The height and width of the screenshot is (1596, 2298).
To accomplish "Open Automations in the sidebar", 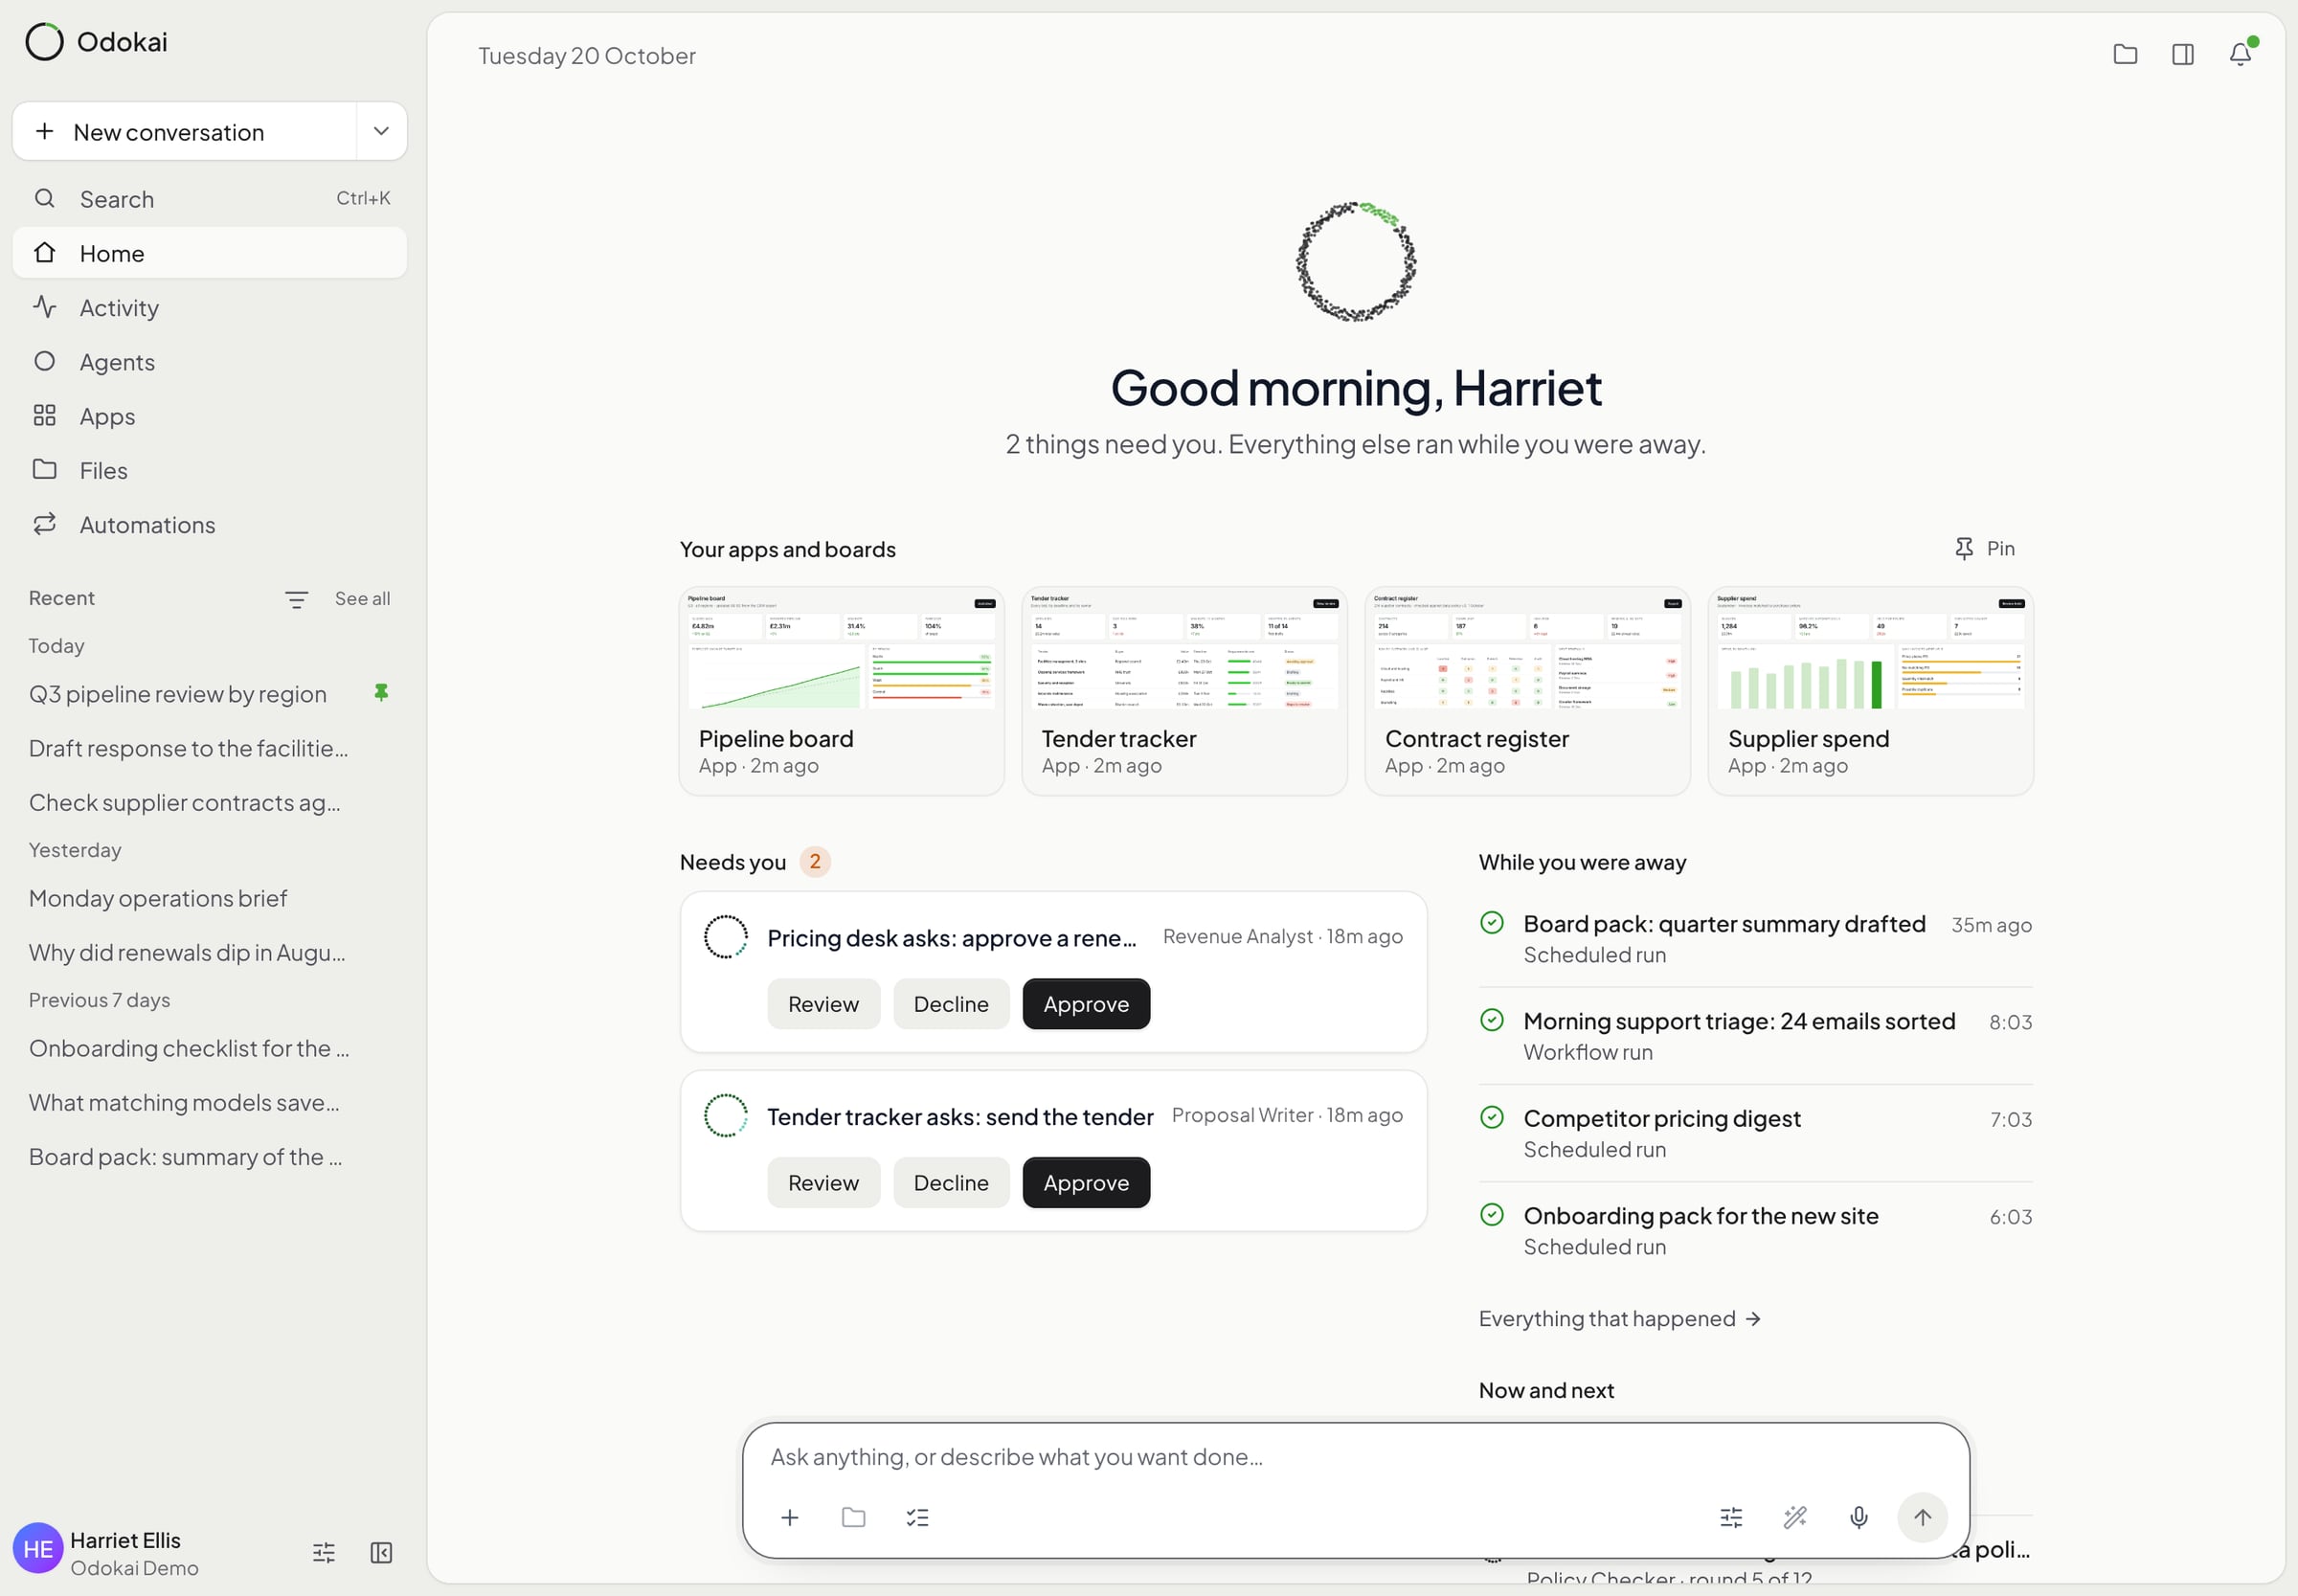I will click(210, 524).
